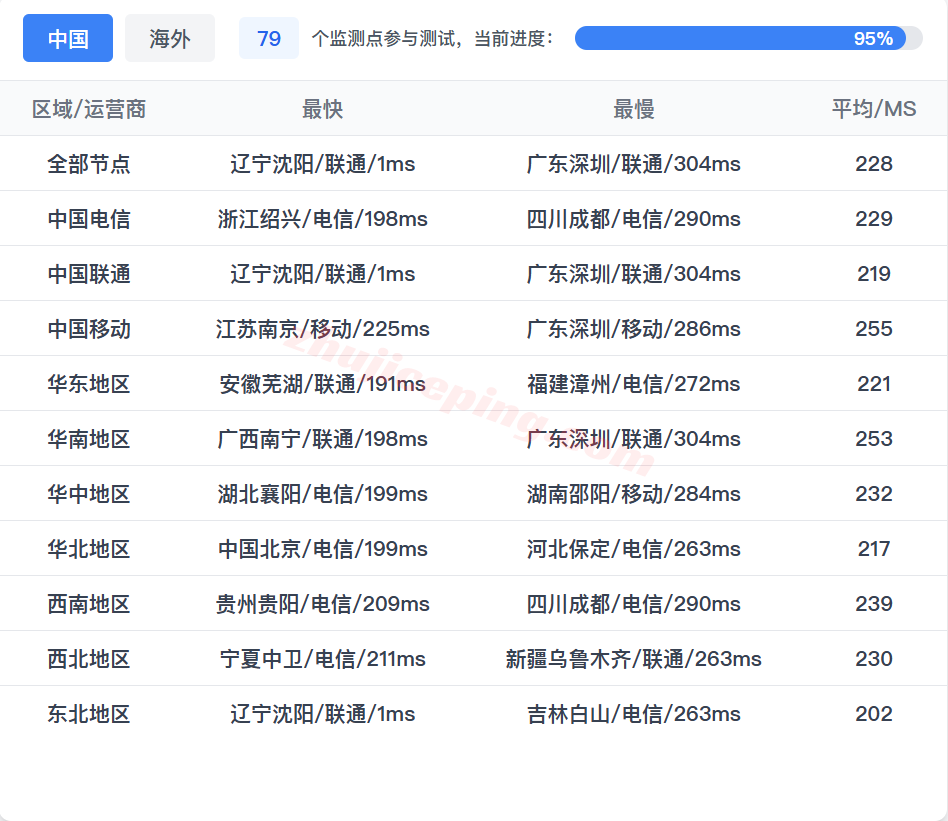The width and height of the screenshot is (948, 821).
Task: Click average value 230 for 西北地区
Action: click(x=874, y=659)
